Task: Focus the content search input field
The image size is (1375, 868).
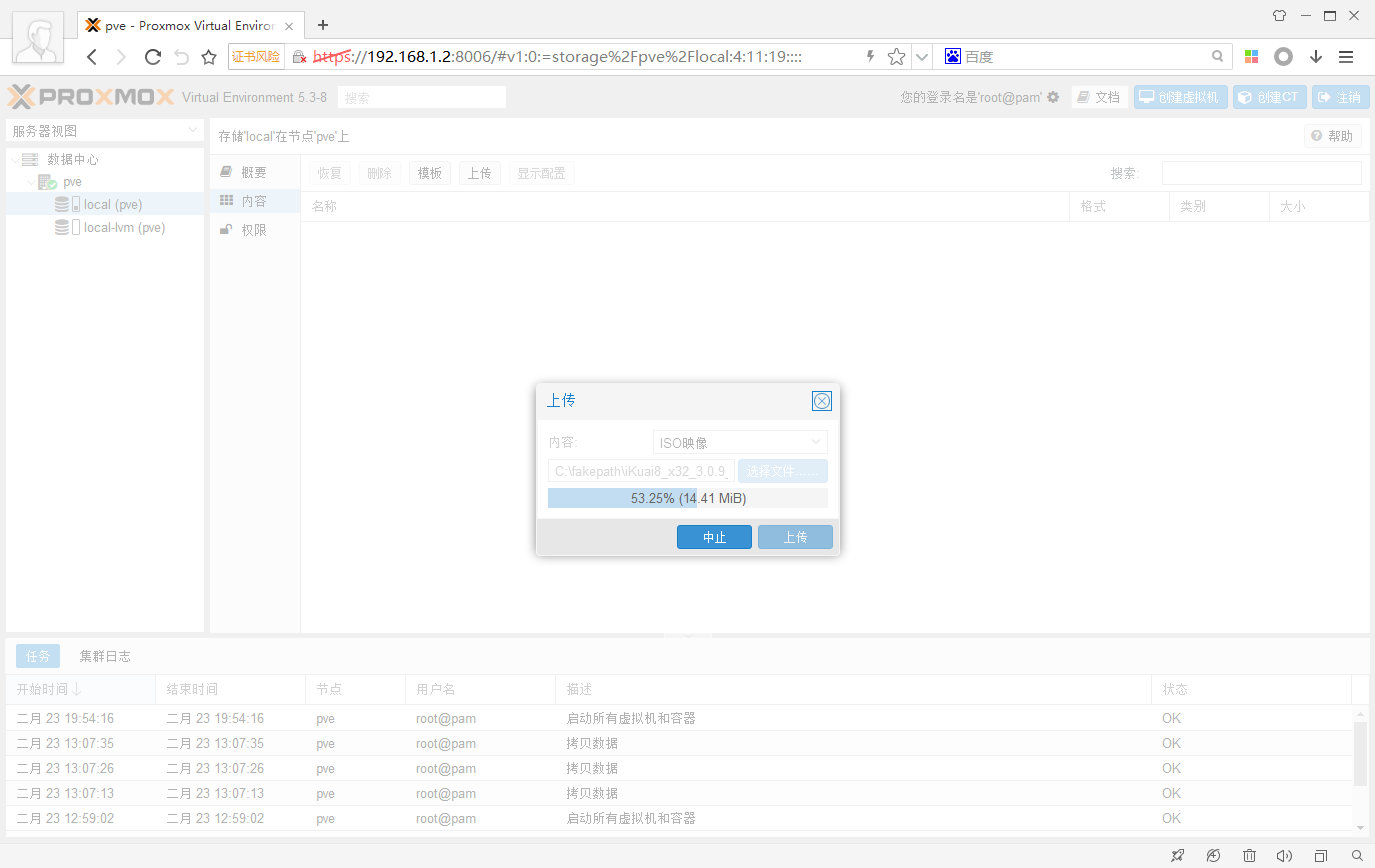Action: coord(1261,173)
